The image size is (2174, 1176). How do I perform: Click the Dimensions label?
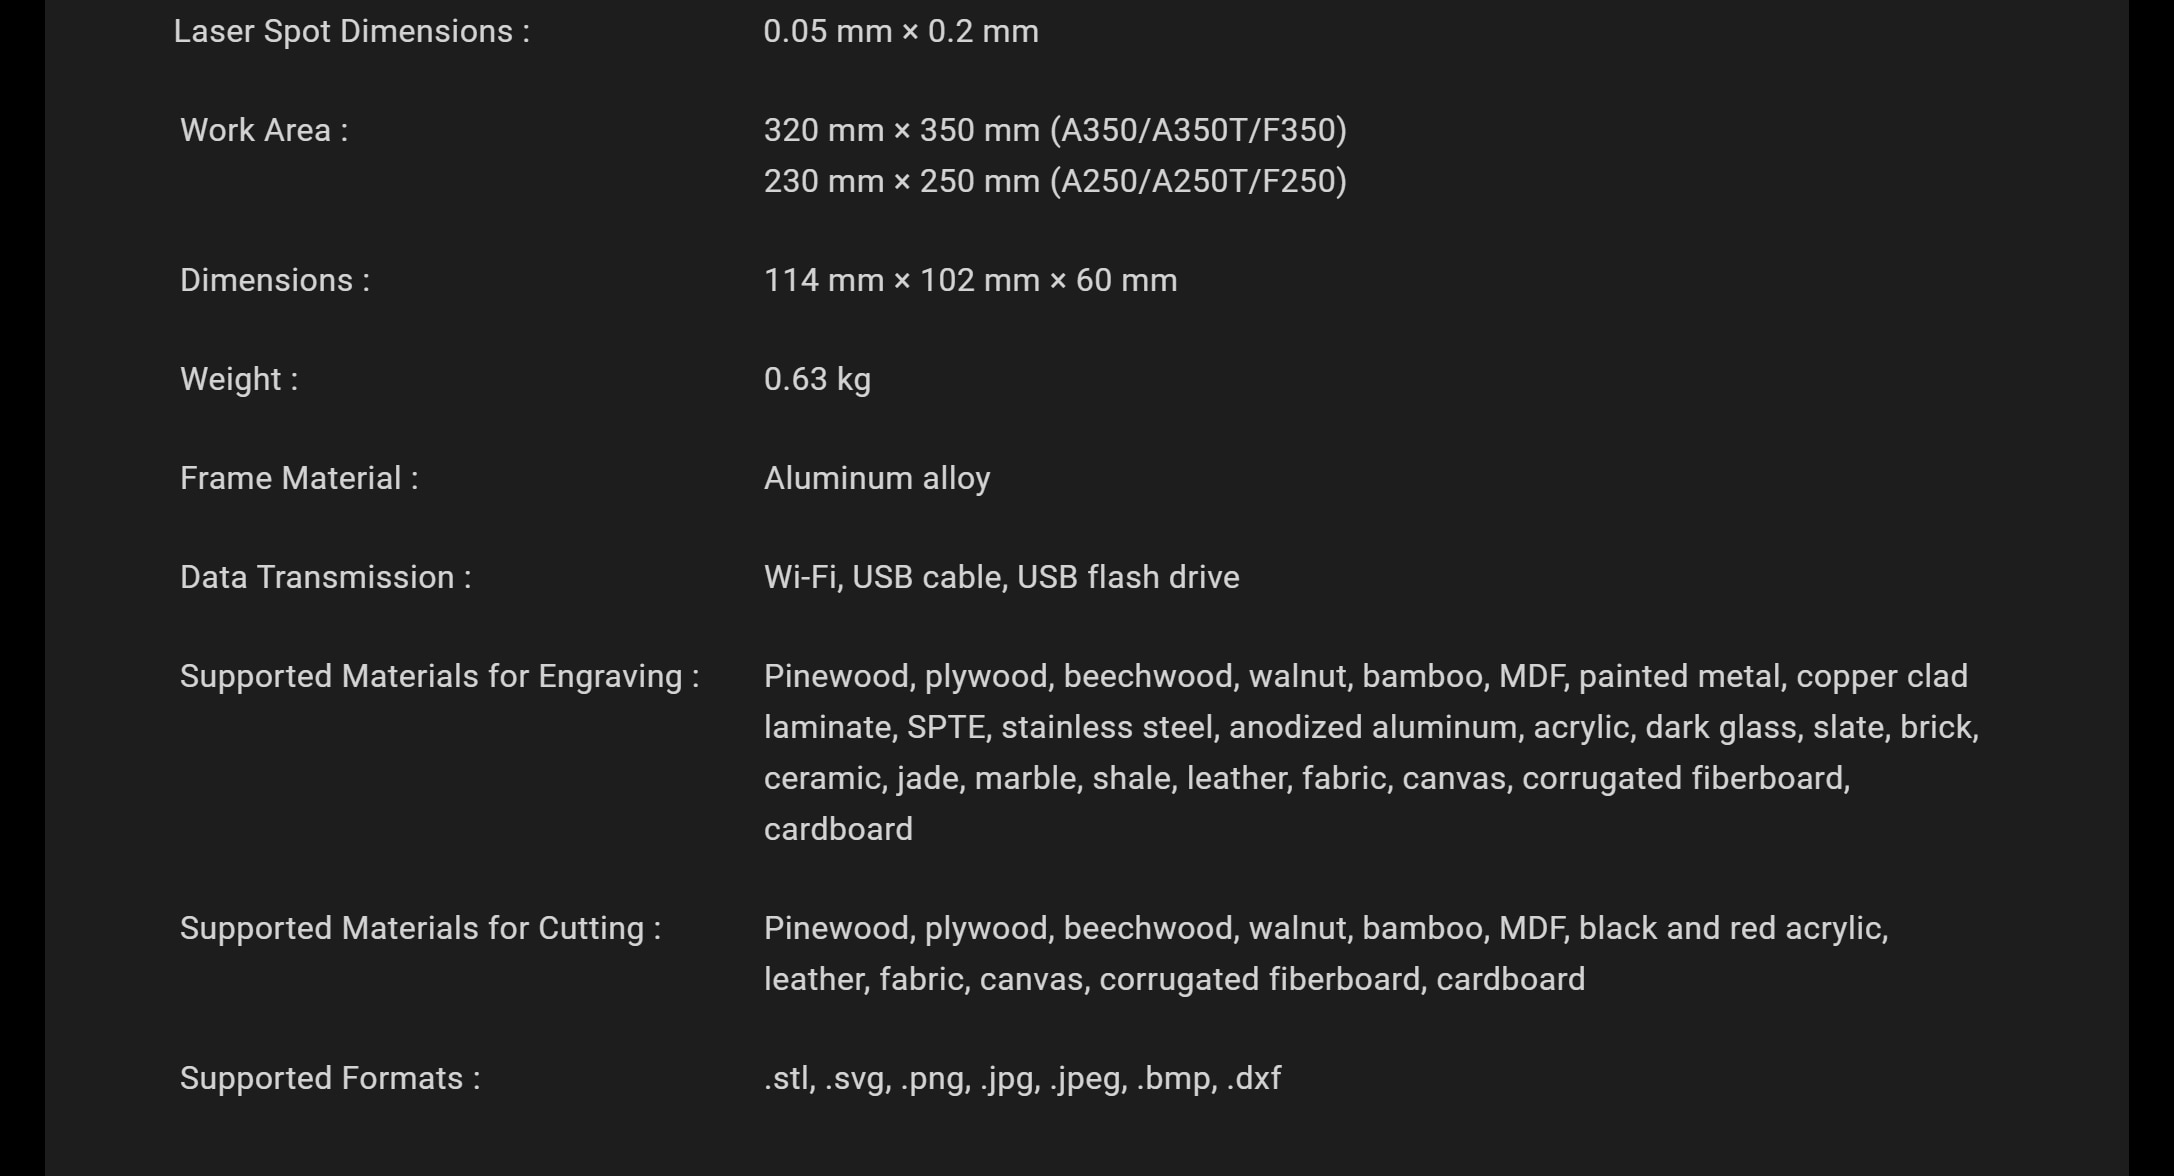[275, 280]
